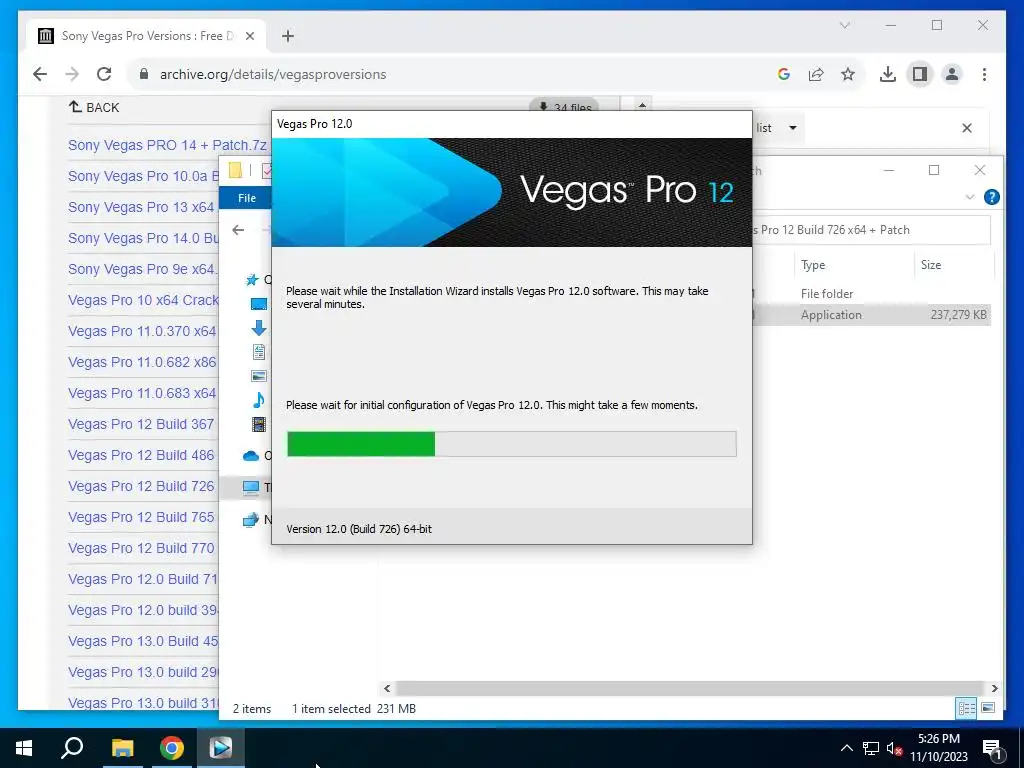Share this page via share icon
This screenshot has height=768, width=1024.
816,74
